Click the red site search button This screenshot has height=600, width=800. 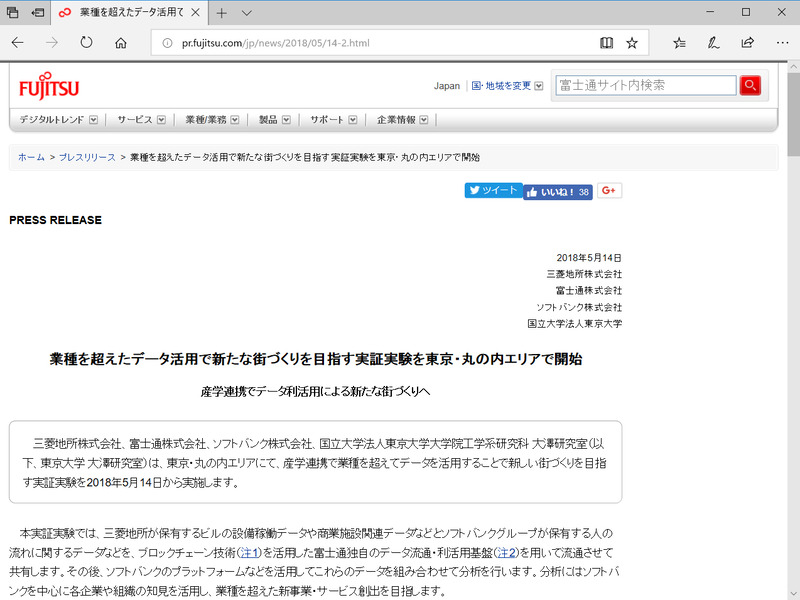(x=750, y=85)
